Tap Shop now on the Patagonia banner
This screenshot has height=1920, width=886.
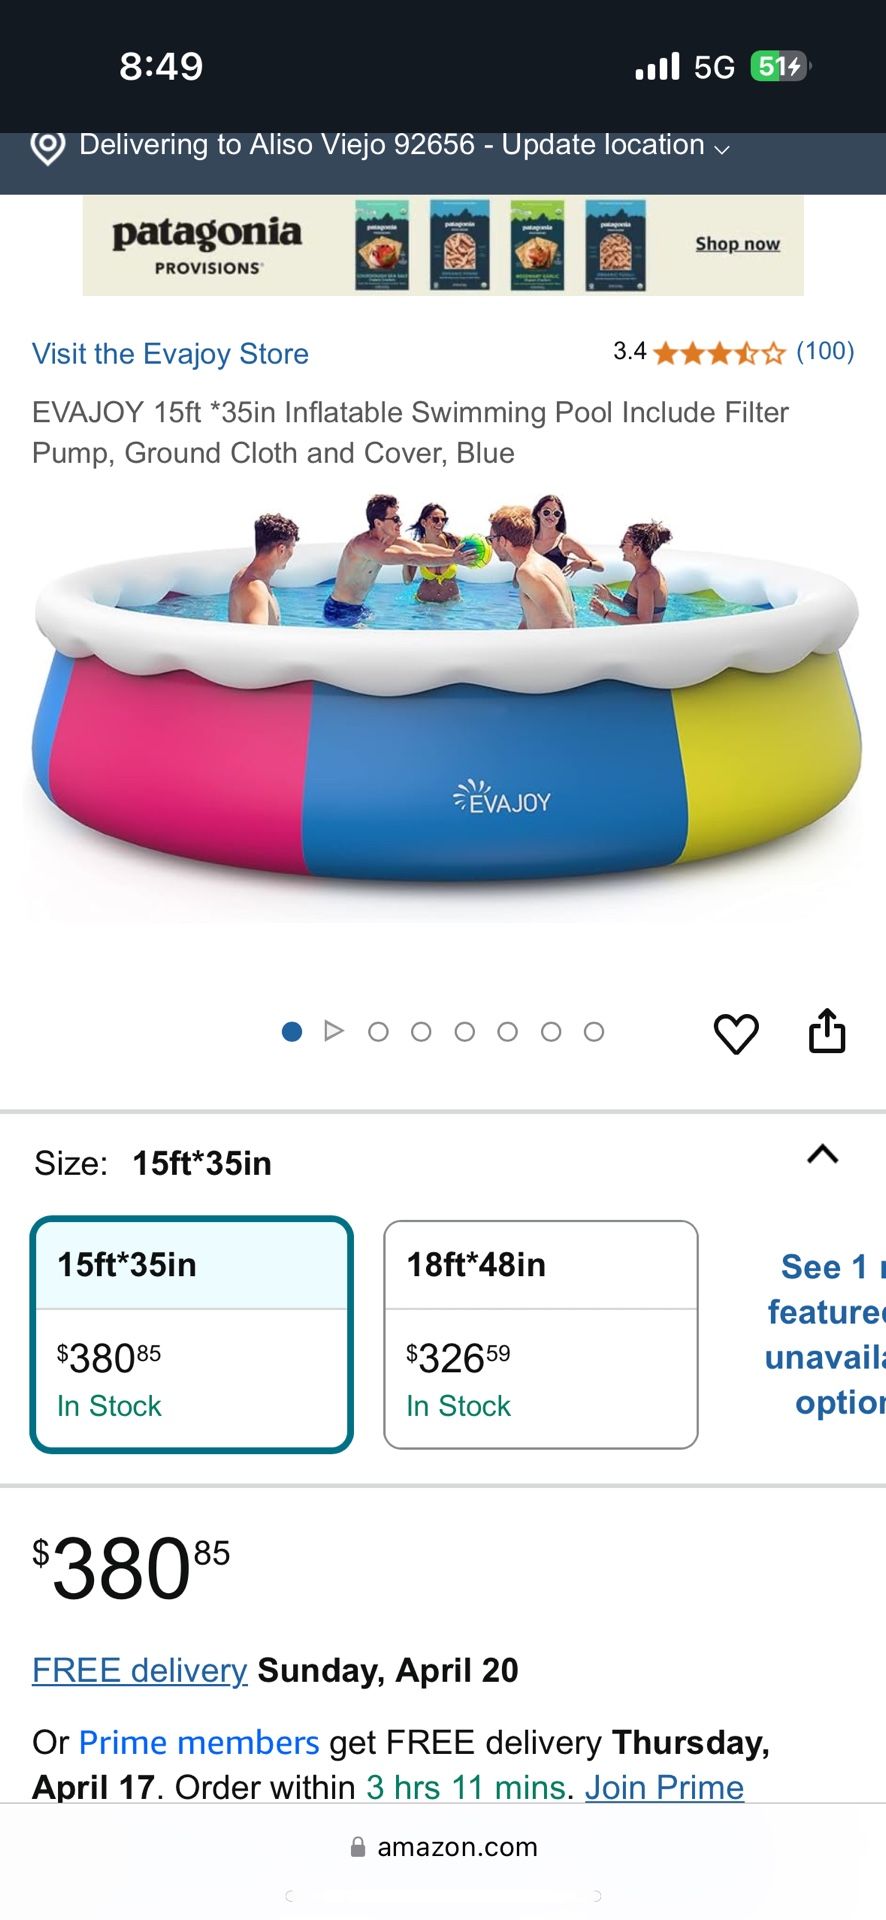[737, 244]
